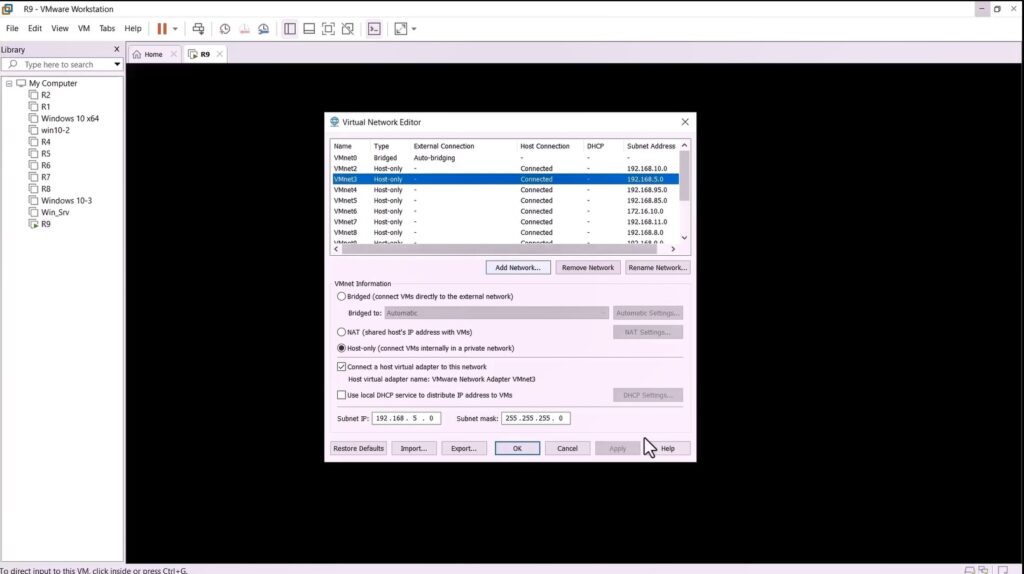Click the Pause VM toolbar icon

[x=162, y=29]
